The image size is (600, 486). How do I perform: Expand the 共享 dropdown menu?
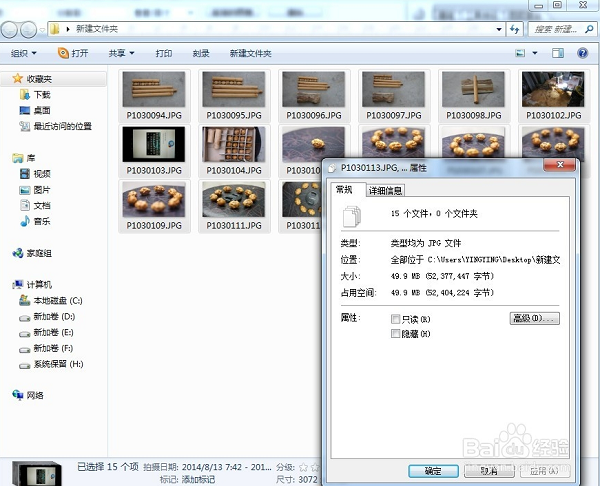122,53
